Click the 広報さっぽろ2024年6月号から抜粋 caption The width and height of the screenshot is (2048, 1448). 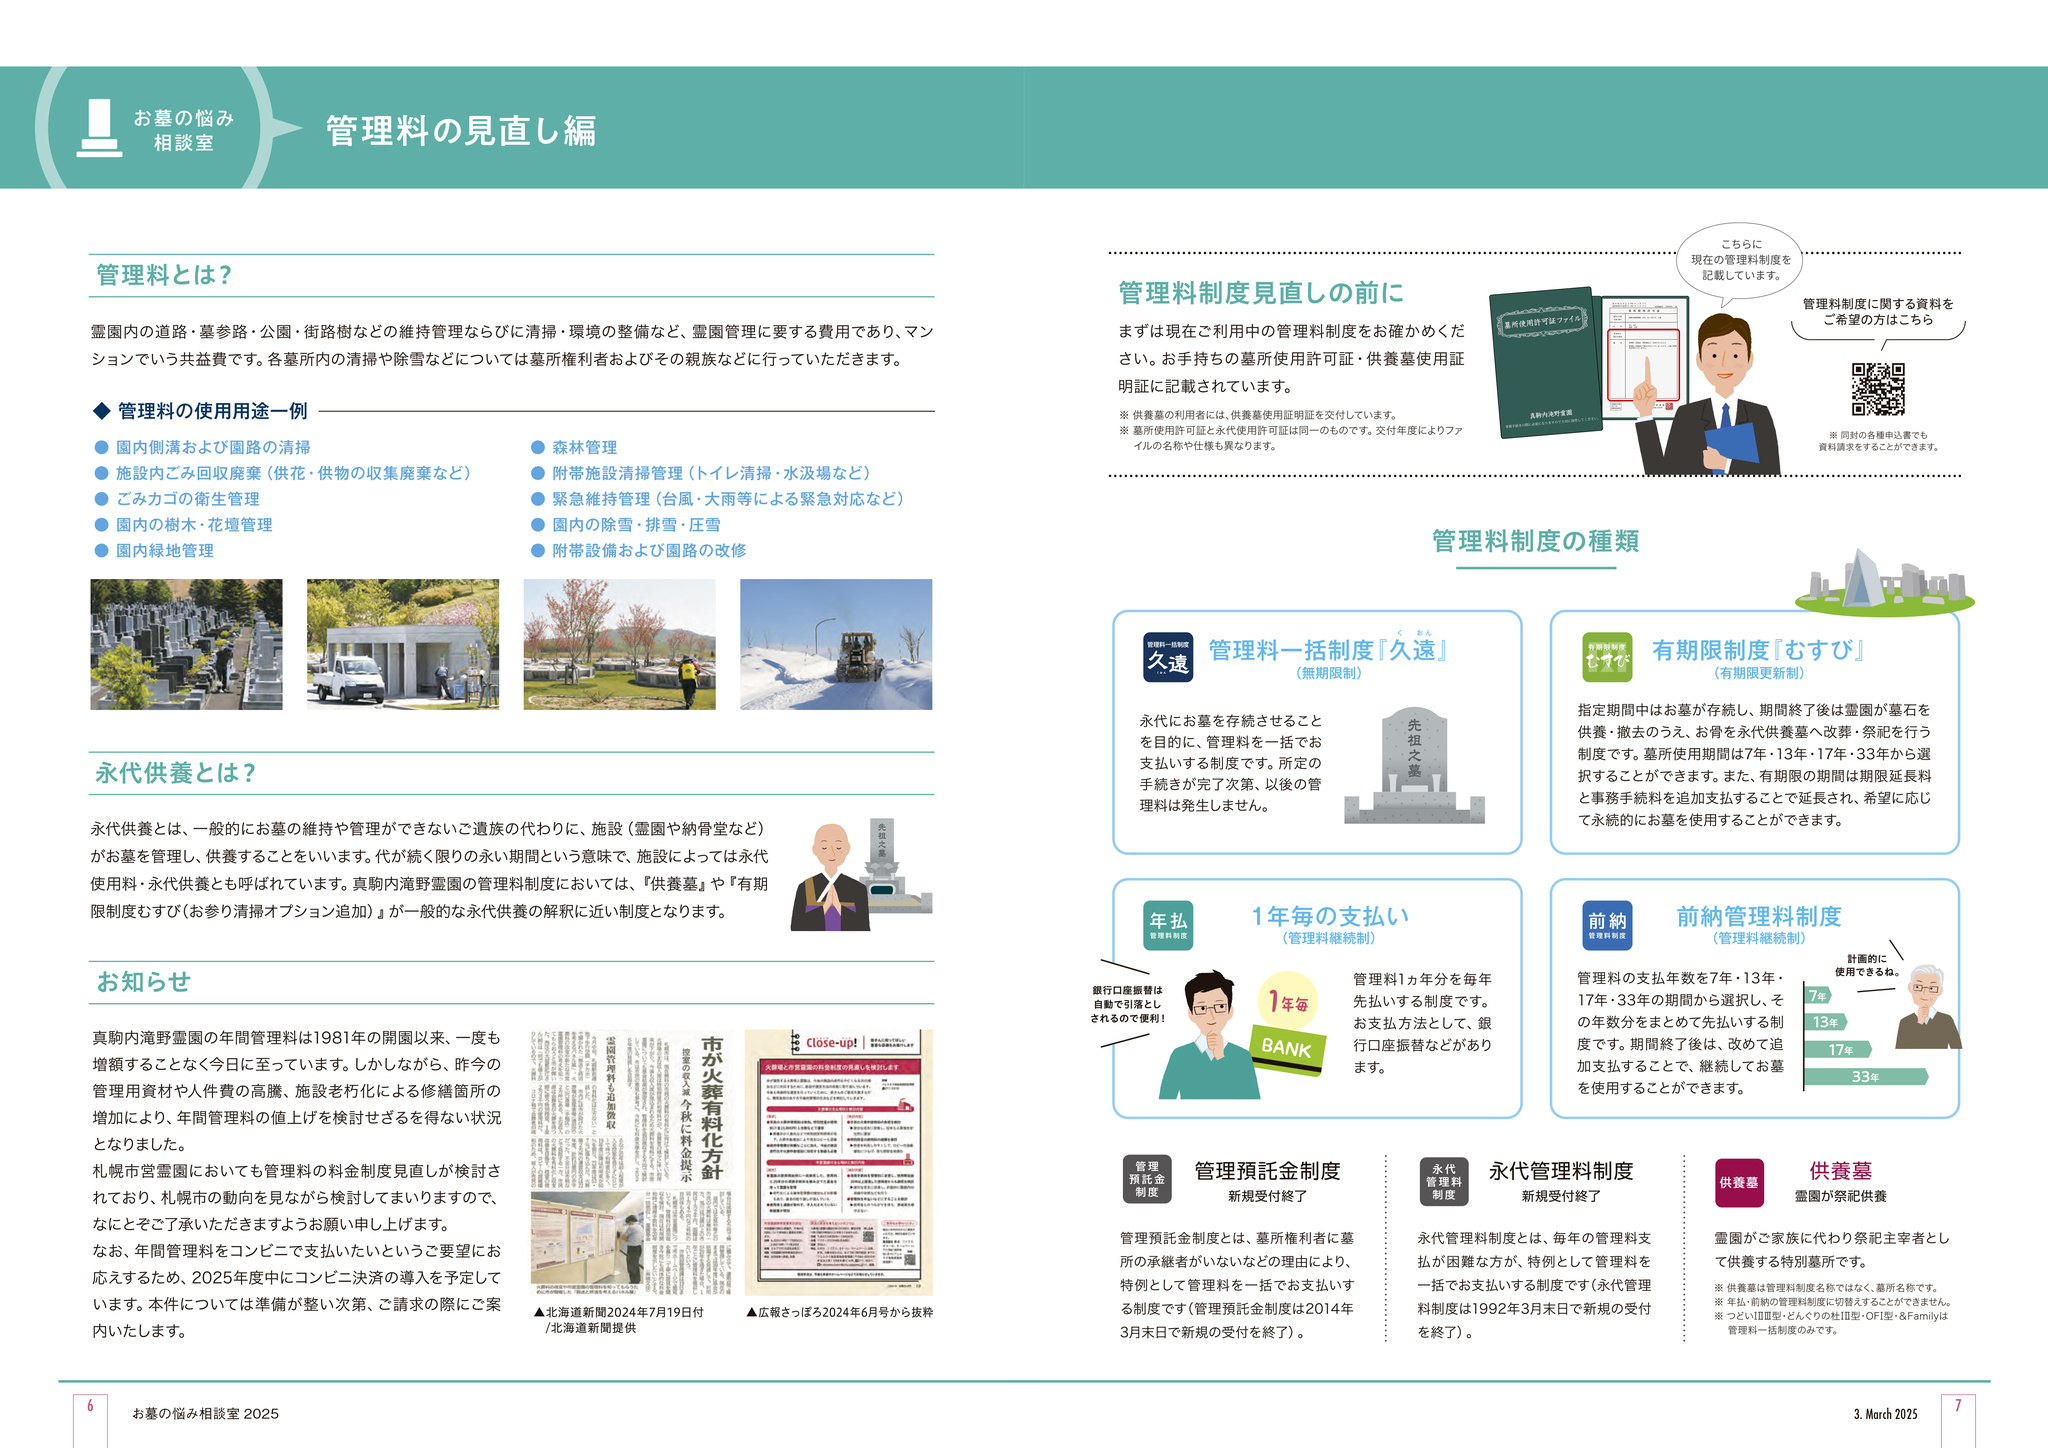[839, 1312]
